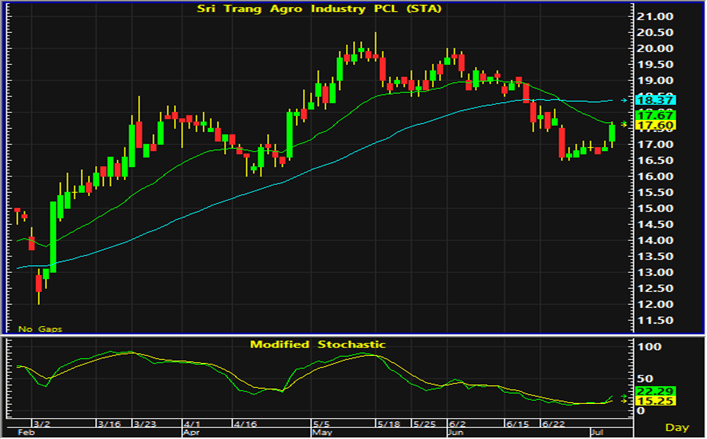The height and width of the screenshot is (439, 707).
Task: Click the 20.00 price axis label
Action: click(x=654, y=49)
